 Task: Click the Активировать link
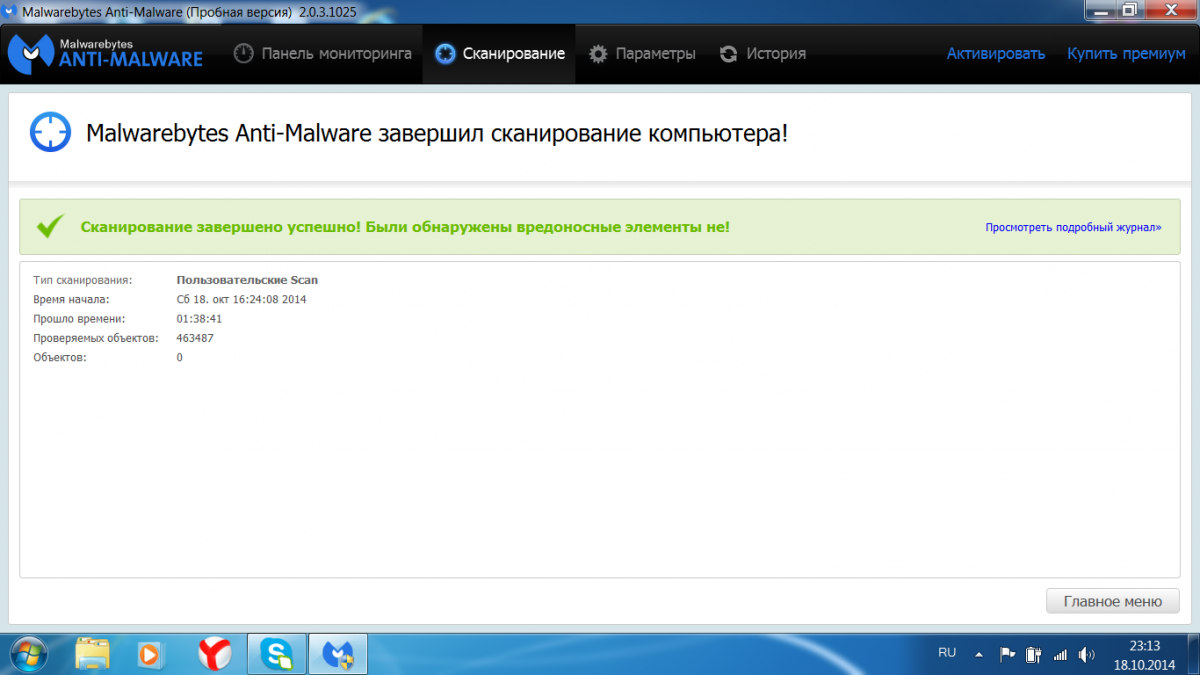996,54
